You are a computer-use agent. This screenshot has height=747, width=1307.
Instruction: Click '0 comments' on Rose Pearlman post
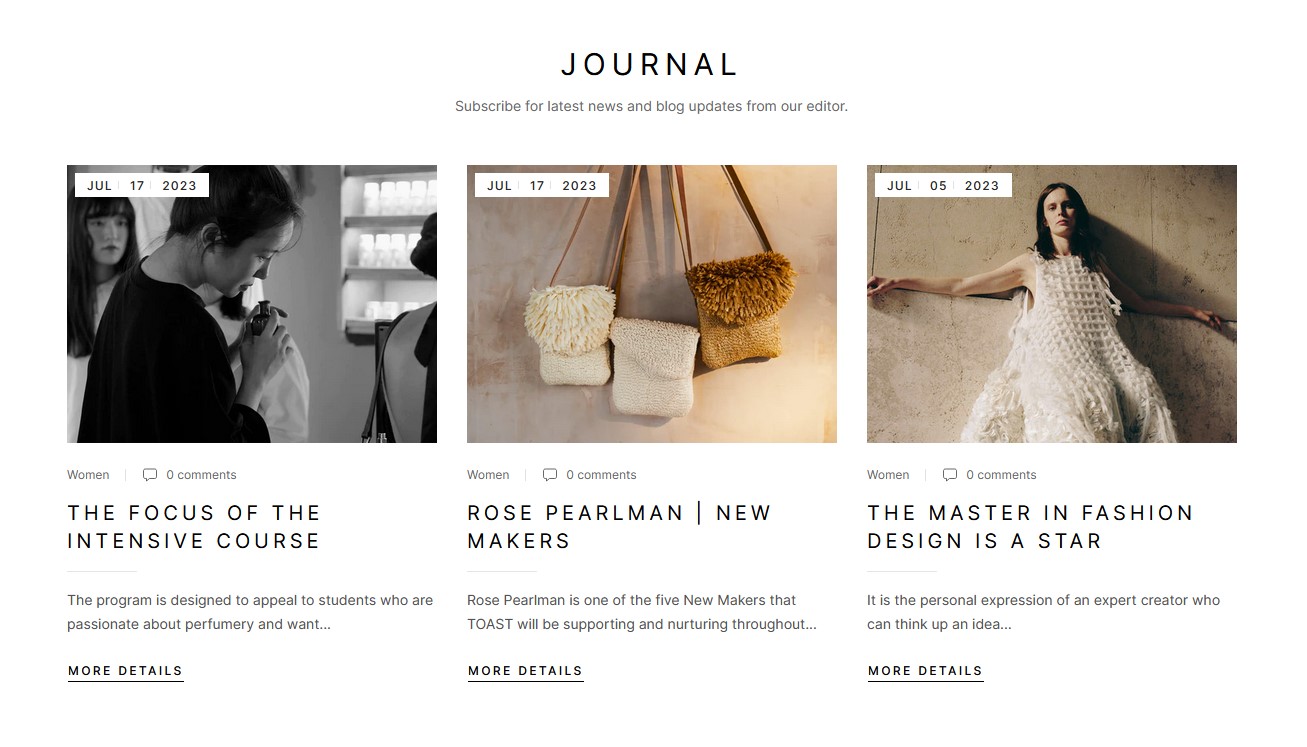[601, 475]
